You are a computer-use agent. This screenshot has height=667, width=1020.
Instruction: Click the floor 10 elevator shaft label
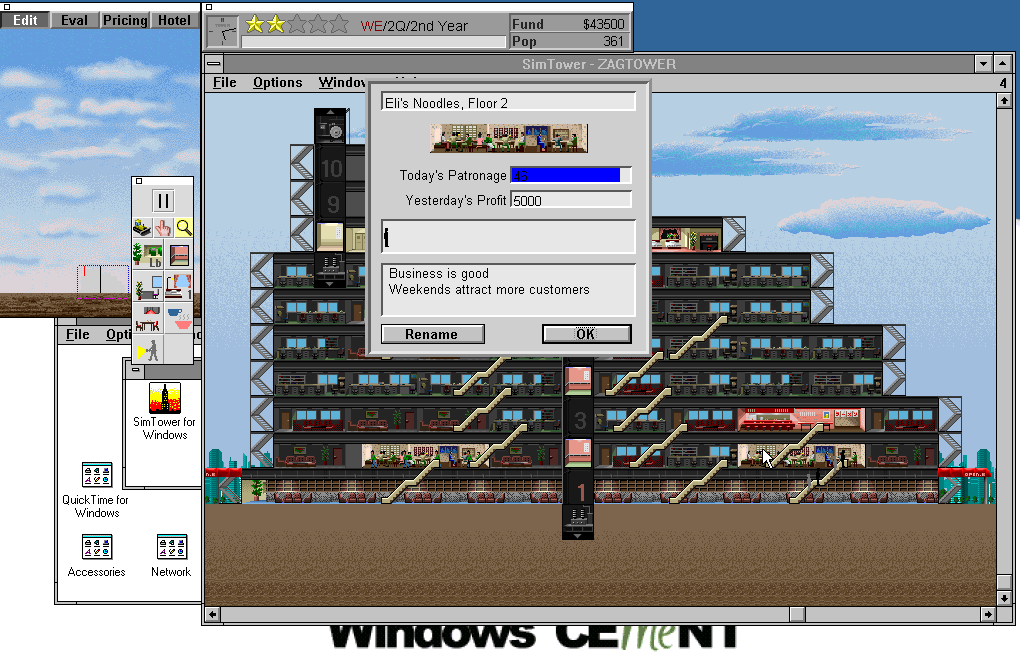[x=330, y=169]
